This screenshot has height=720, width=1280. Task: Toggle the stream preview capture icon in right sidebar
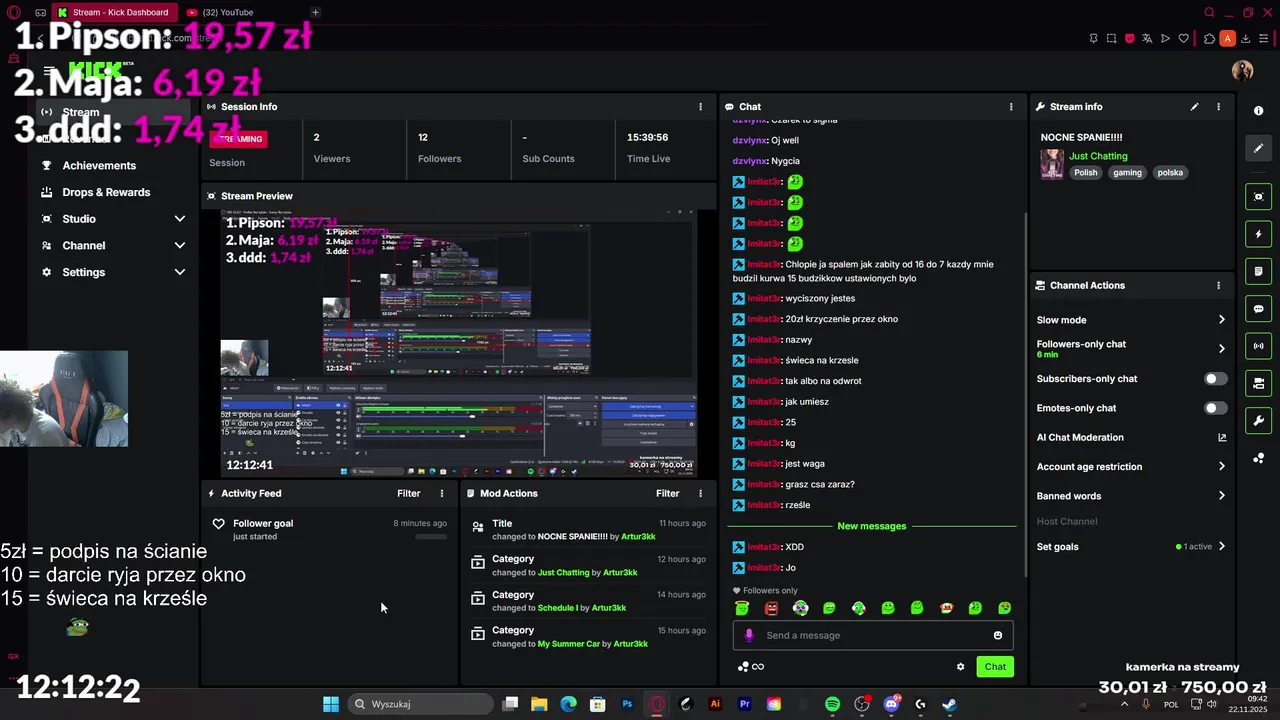[x=1259, y=197]
